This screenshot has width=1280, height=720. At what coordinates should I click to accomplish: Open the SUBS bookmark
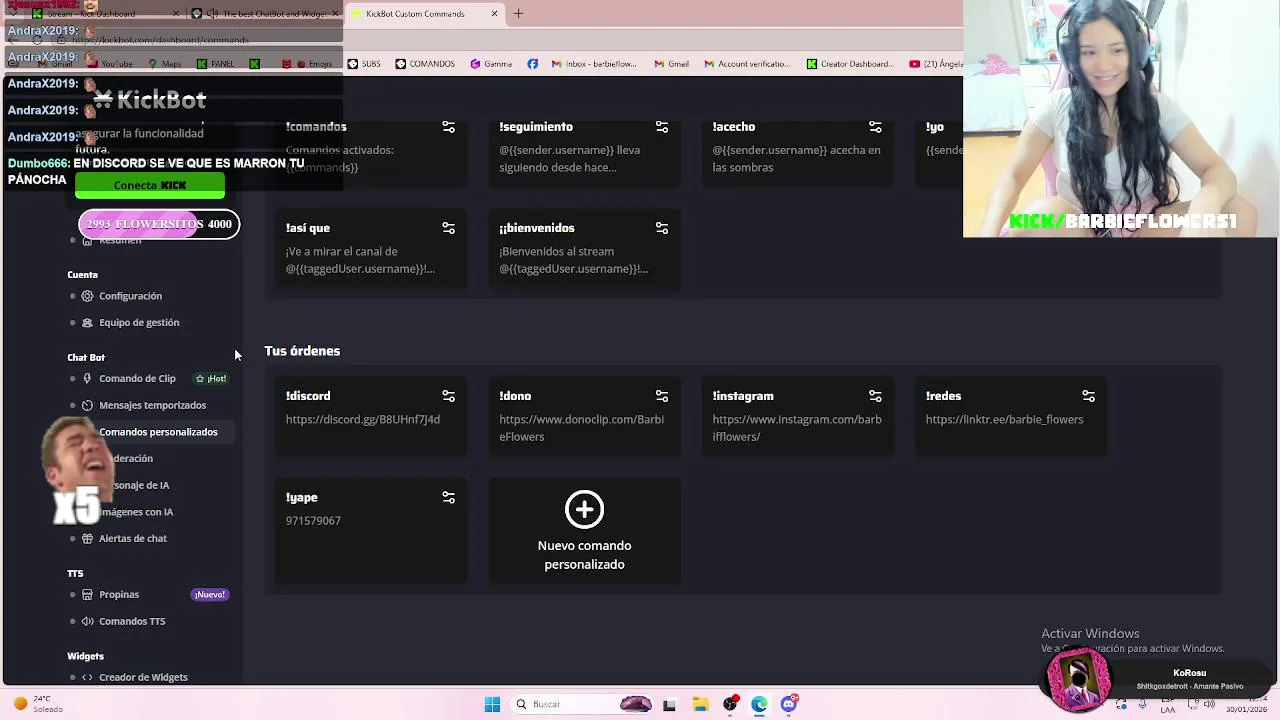(x=364, y=64)
